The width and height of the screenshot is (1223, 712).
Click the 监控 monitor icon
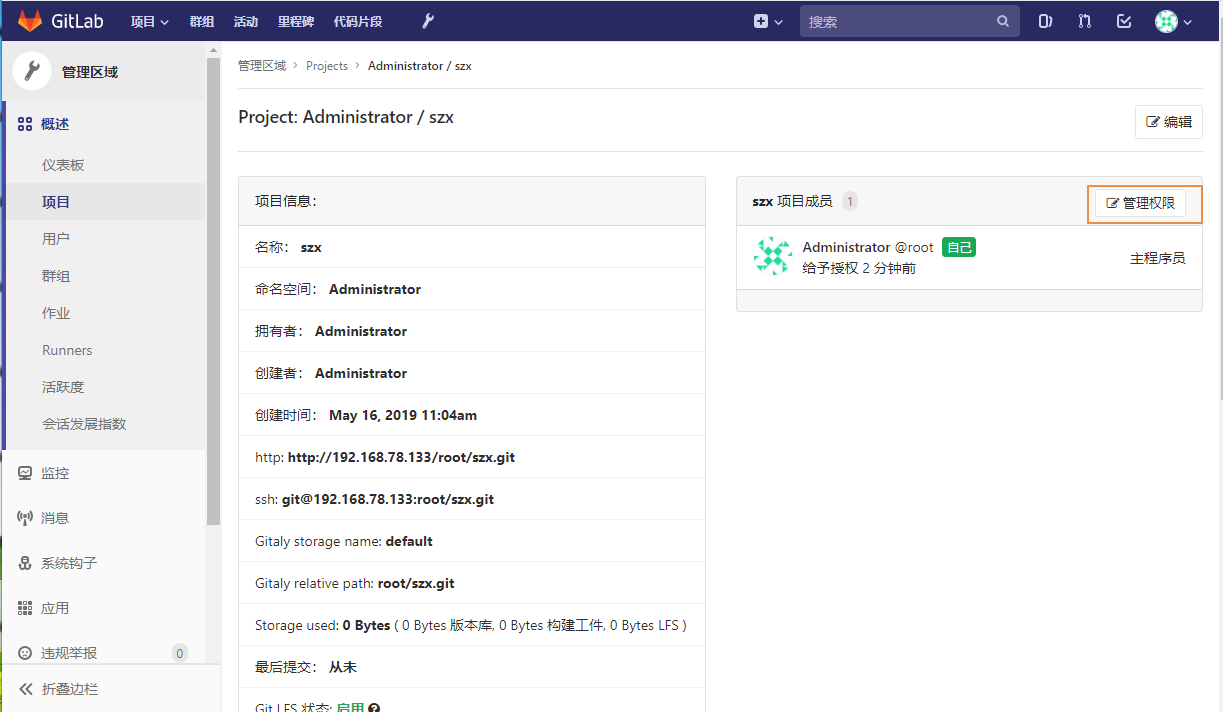(x=25, y=473)
